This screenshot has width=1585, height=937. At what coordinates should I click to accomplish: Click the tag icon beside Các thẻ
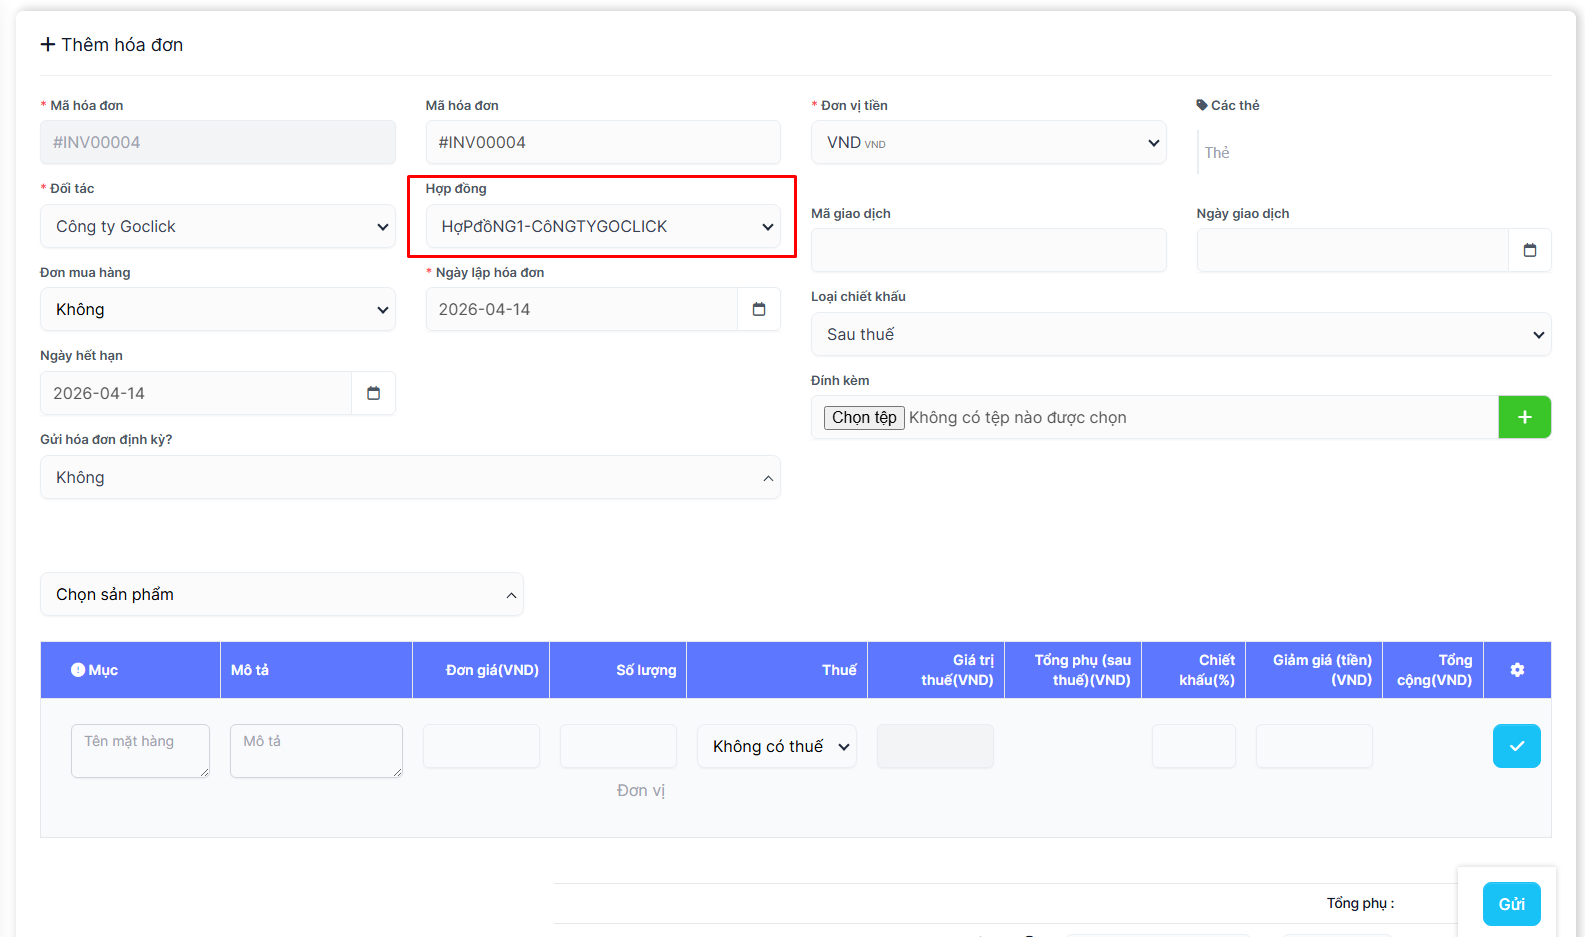point(1202,105)
